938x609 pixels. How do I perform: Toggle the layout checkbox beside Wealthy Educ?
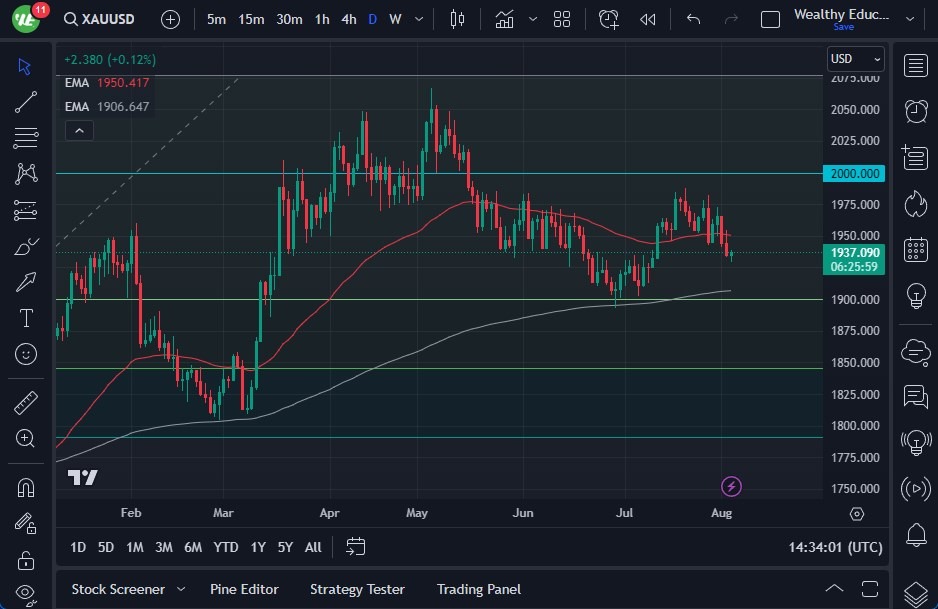pos(770,19)
